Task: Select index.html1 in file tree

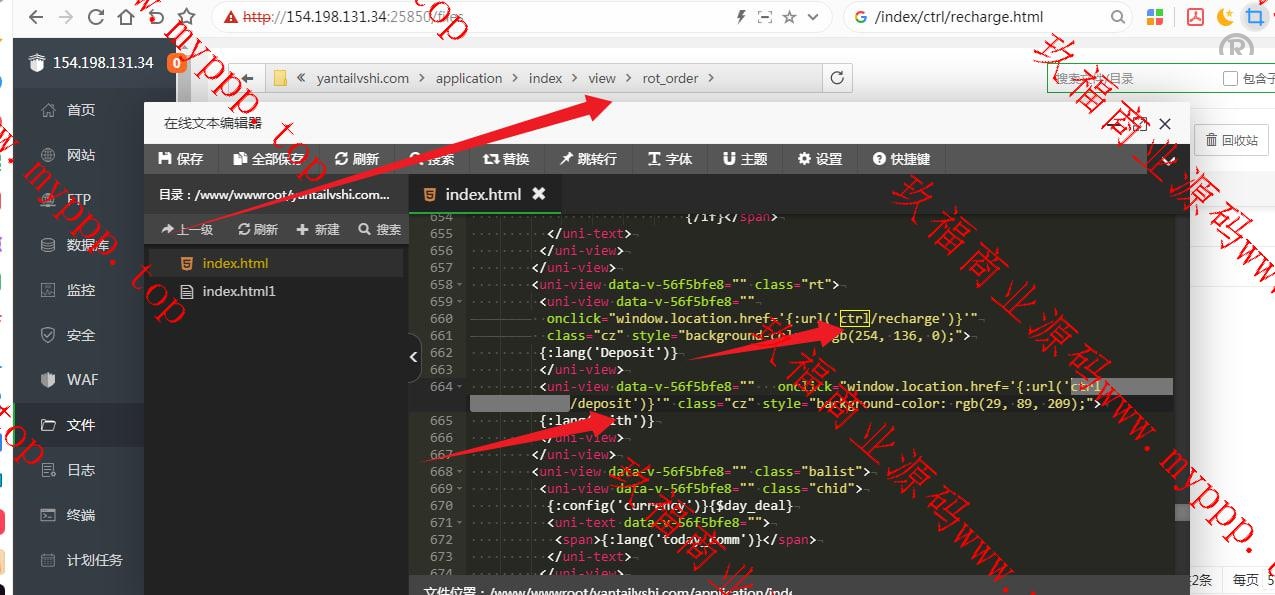Action: pyautogui.click(x=238, y=291)
